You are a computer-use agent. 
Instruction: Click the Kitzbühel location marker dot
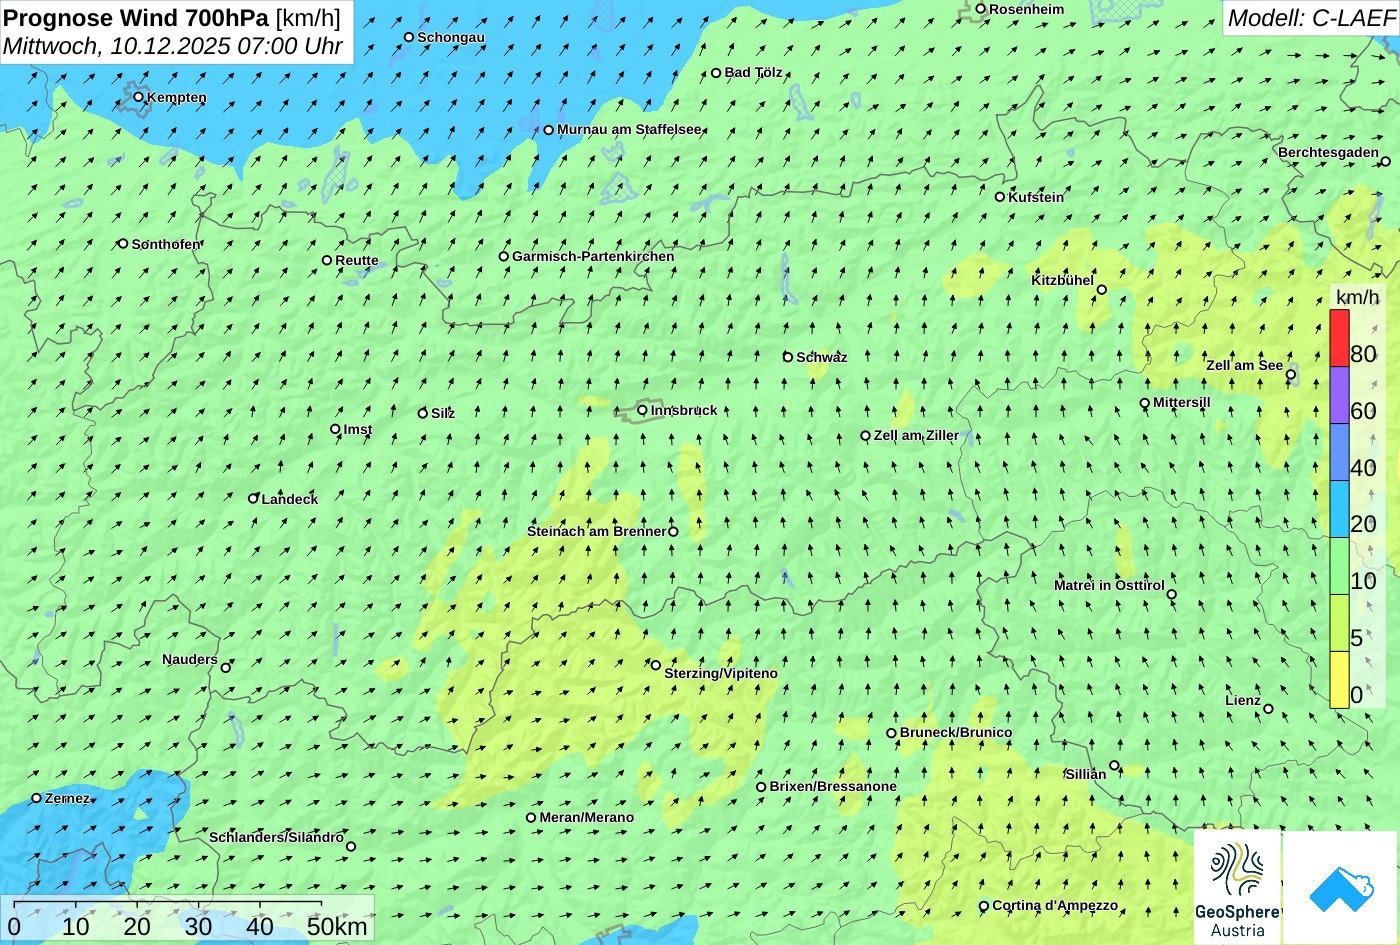[1102, 290]
